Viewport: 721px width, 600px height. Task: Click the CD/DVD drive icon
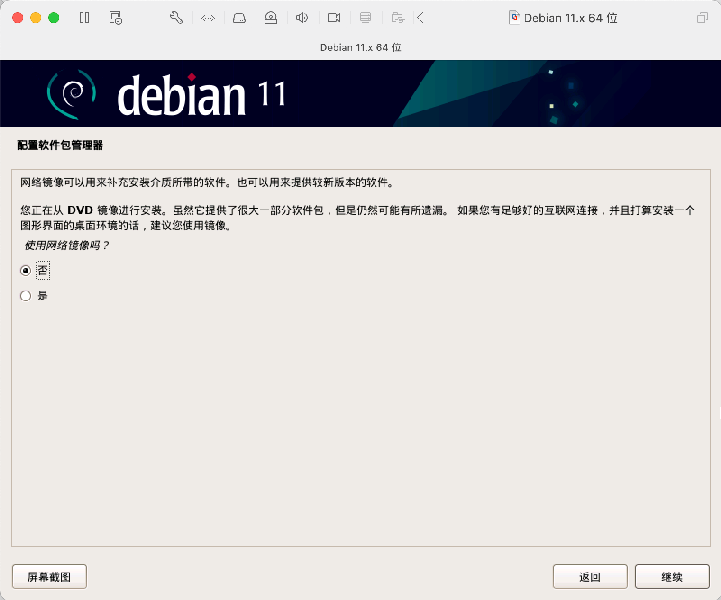pyautogui.click(x=271, y=18)
